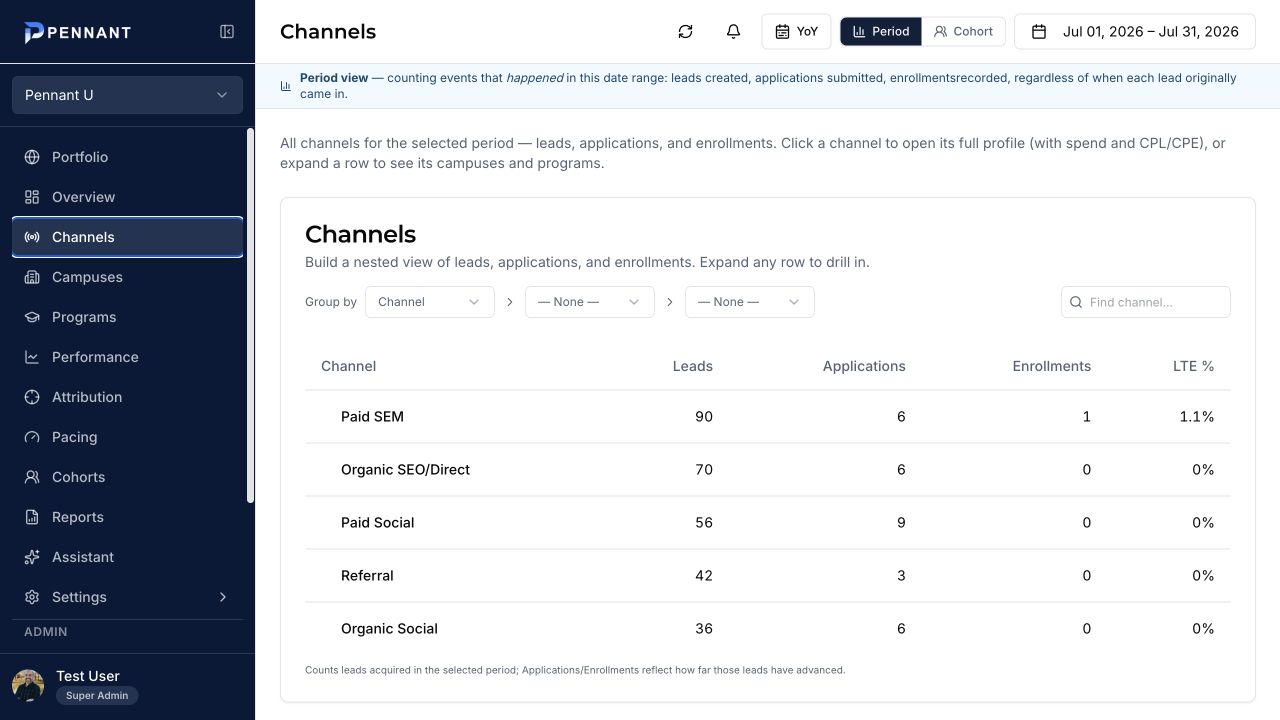Open the Pennant U organization dropdown
Viewport: 1280px width, 720px height.
[127, 95]
